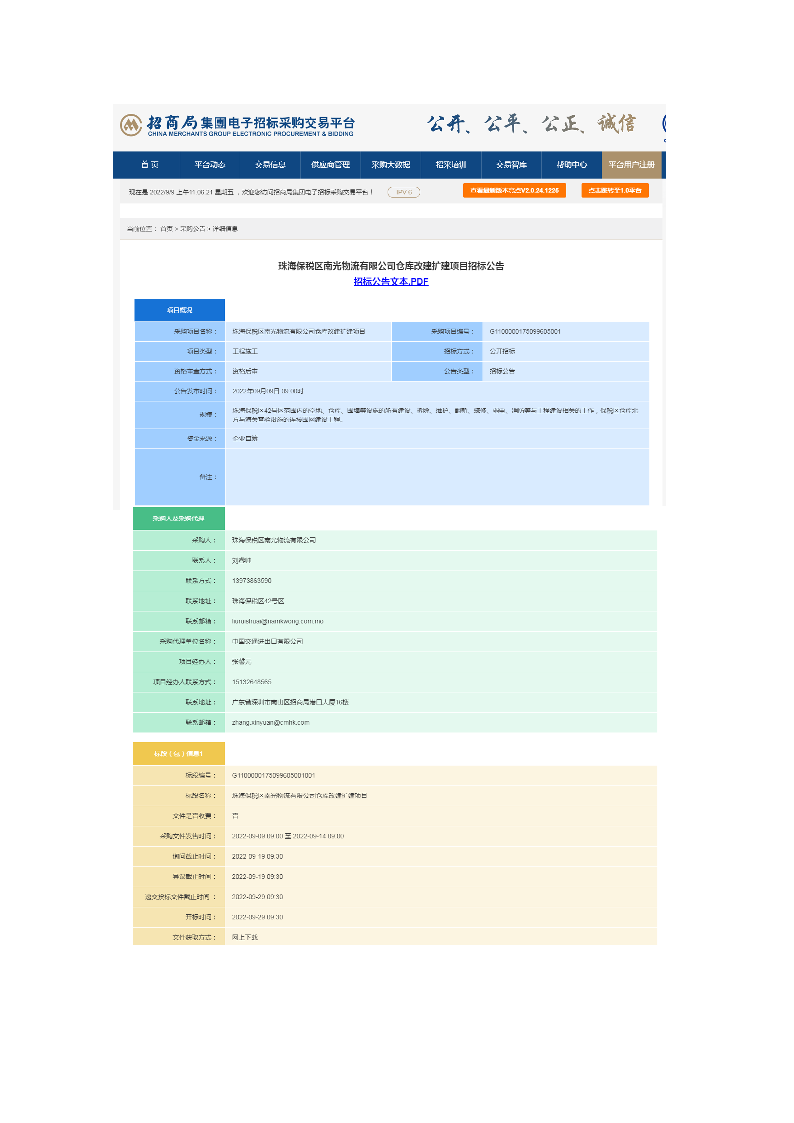The image size is (794, 1123).
Task: Open the 招标公告文本.PDF link
Action: click(x=391, y=282)
